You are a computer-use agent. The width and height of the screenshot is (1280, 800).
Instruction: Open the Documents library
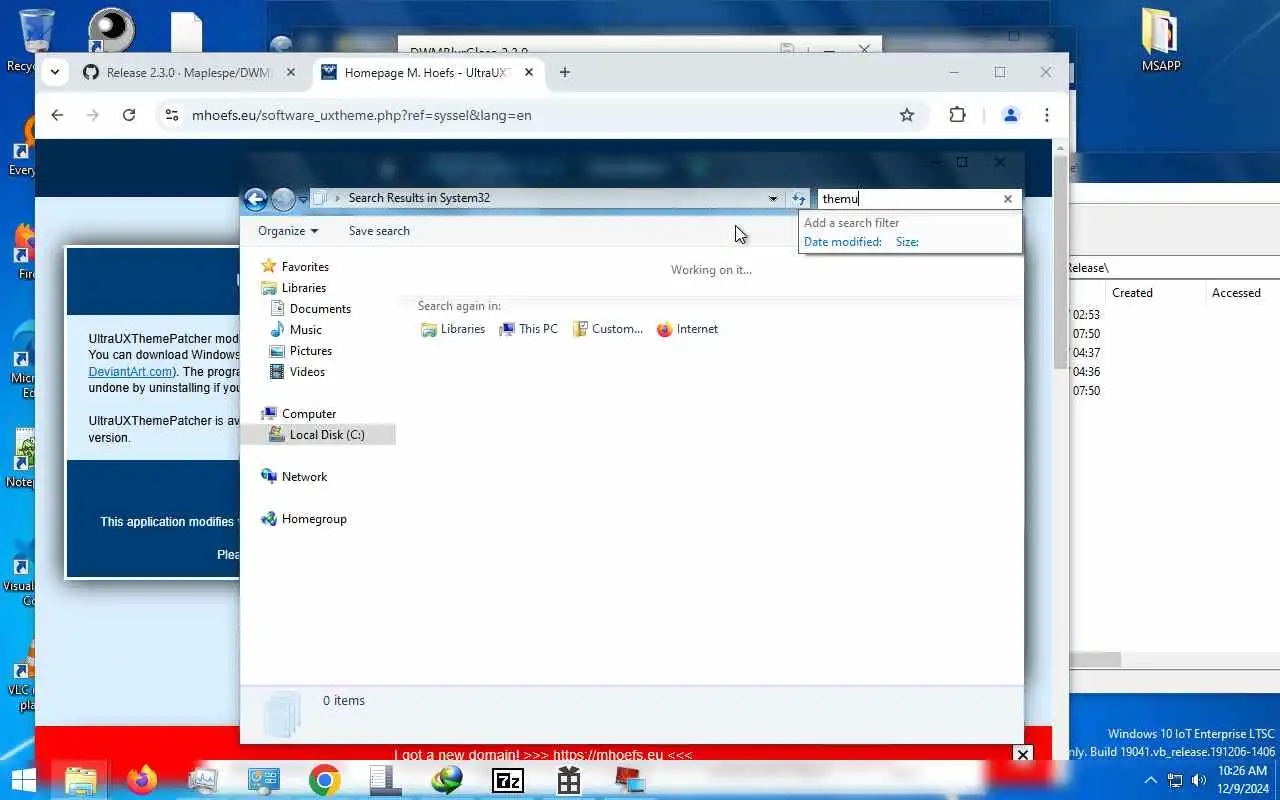click(x=320, y=309)
